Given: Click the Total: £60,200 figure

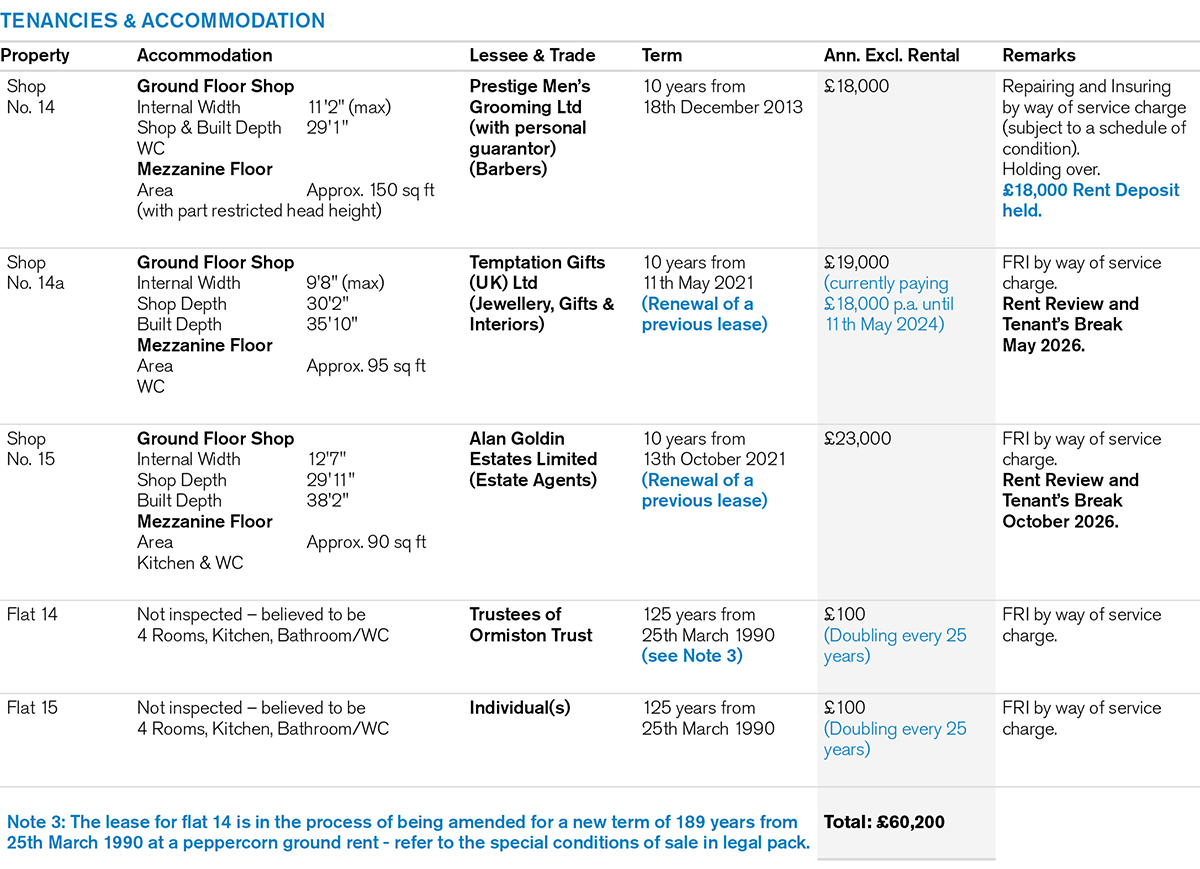Looking at the screenshot, I should (884, 823).
